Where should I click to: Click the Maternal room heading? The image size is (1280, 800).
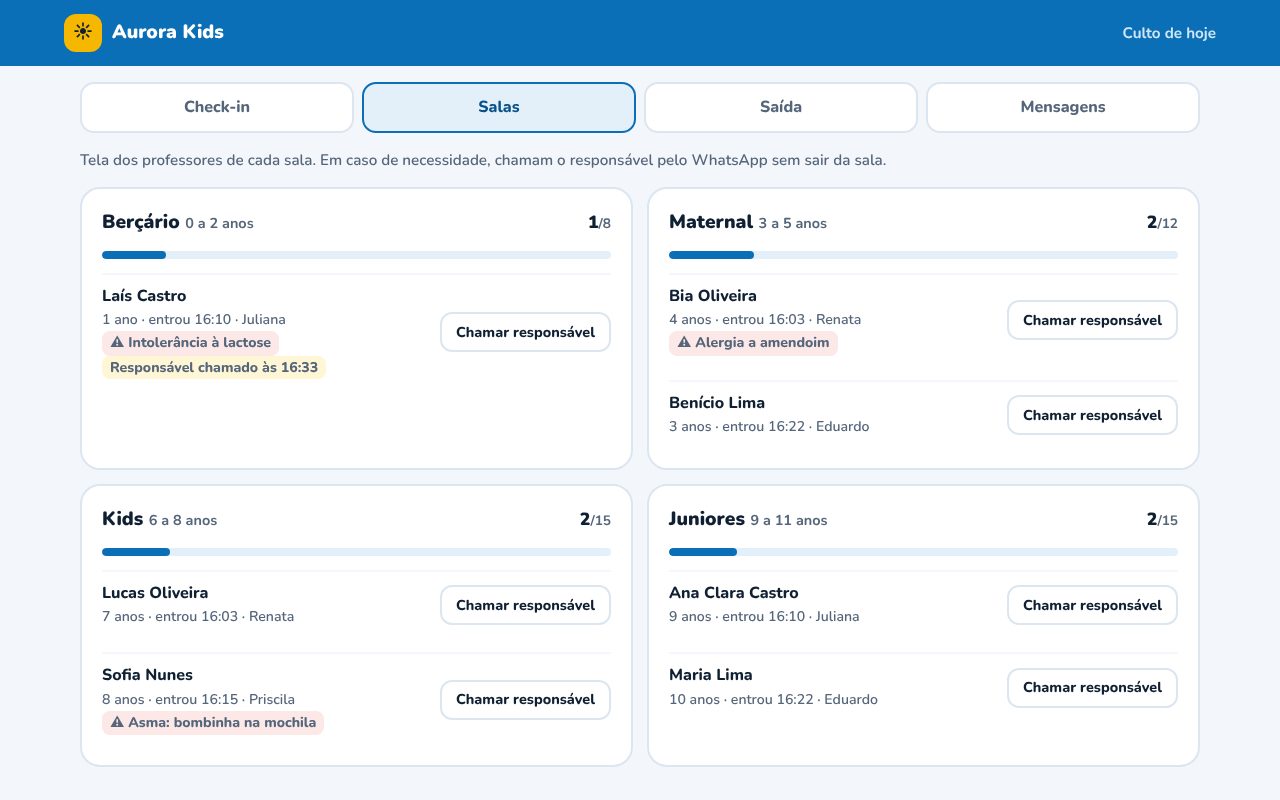711,222
